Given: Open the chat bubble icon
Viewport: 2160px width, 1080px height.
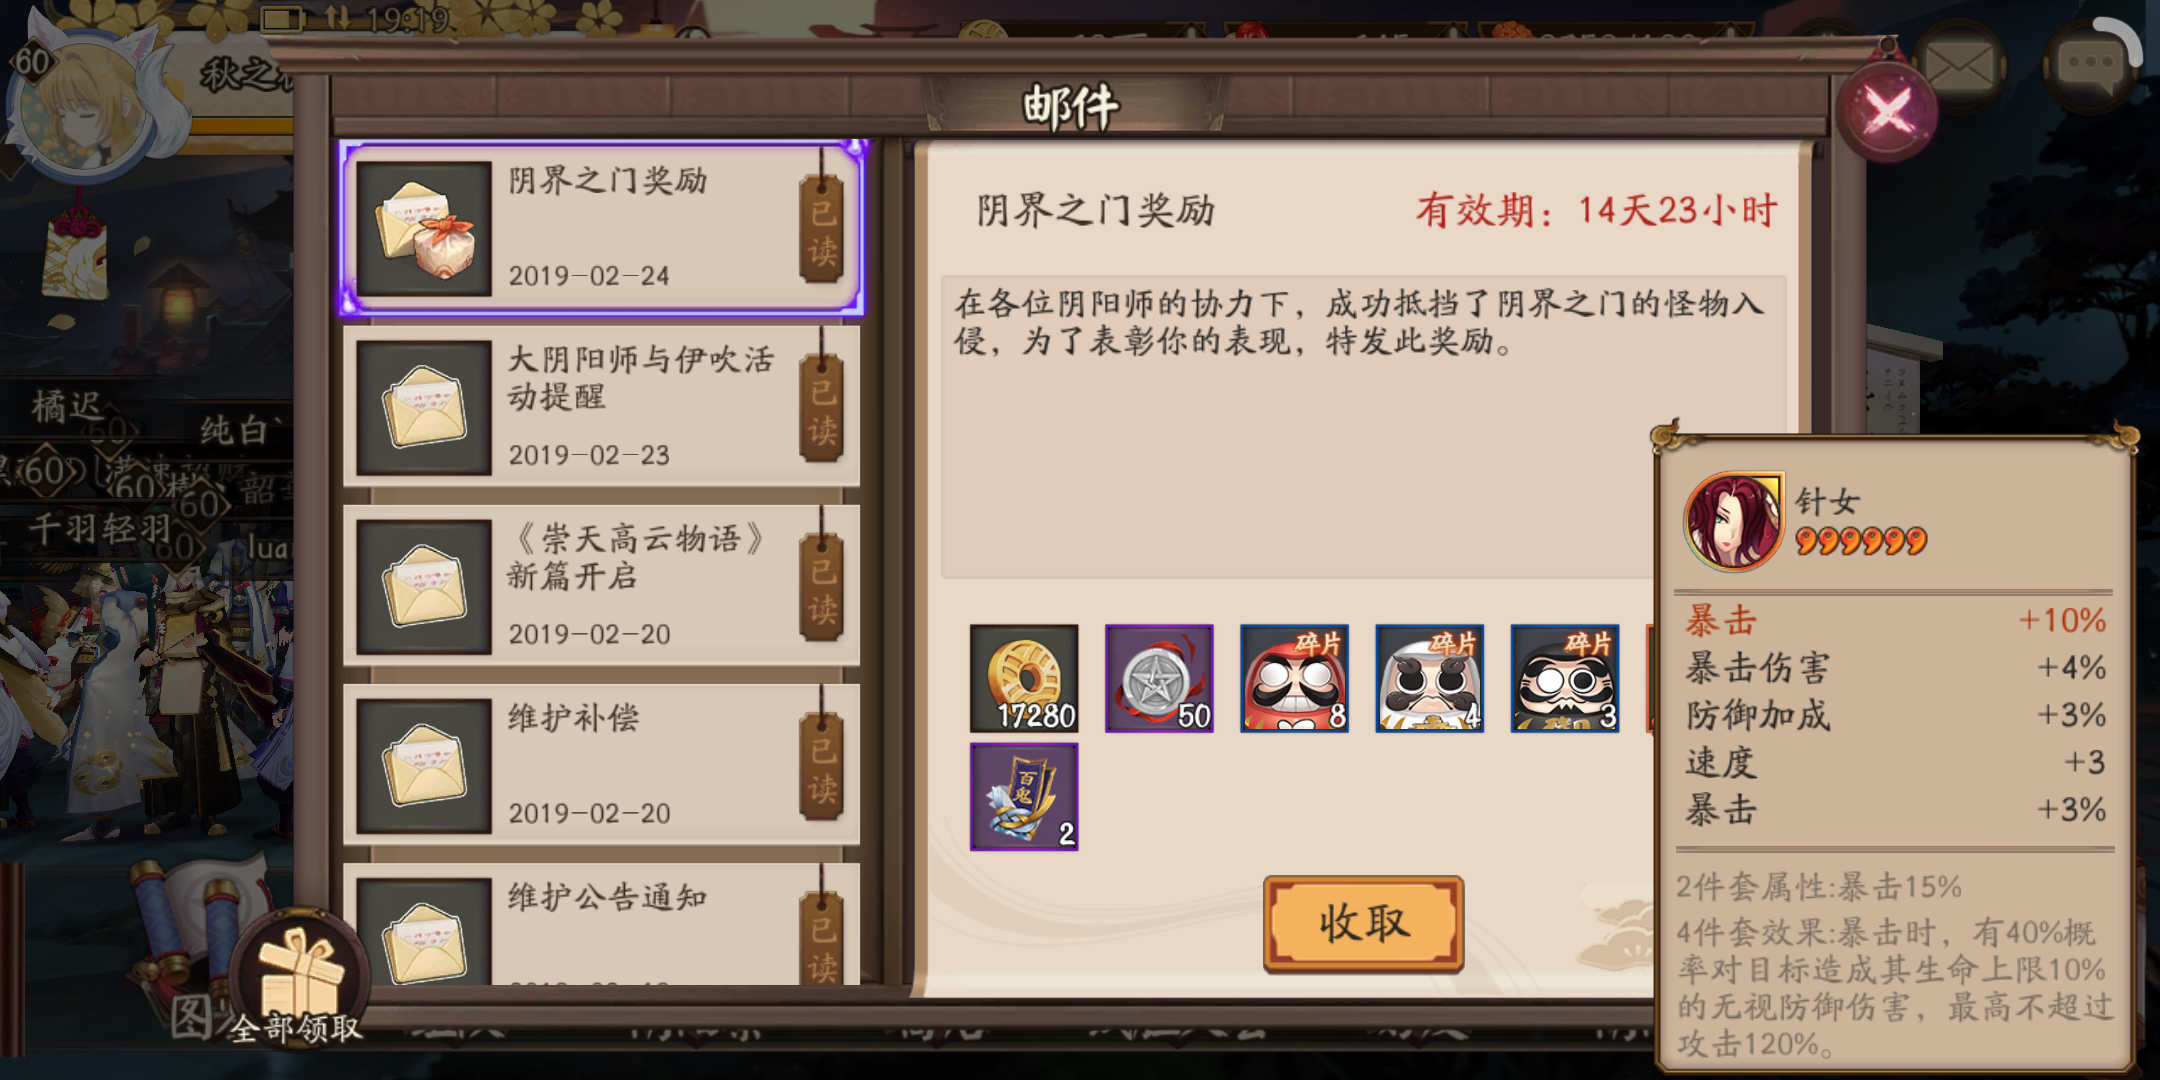Looking at the screenshot, I should [x=2092, y=66].
